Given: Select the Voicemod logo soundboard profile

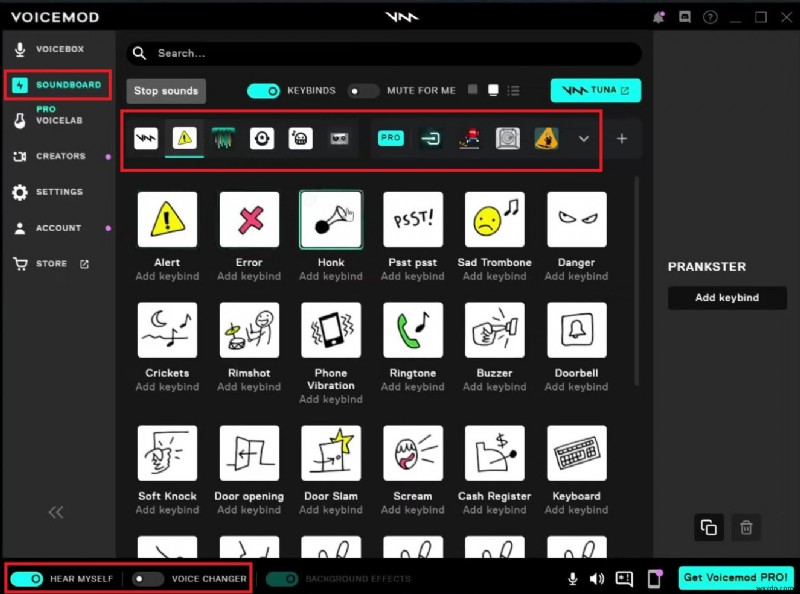Looking at the screenshot, I should [146, 138].
